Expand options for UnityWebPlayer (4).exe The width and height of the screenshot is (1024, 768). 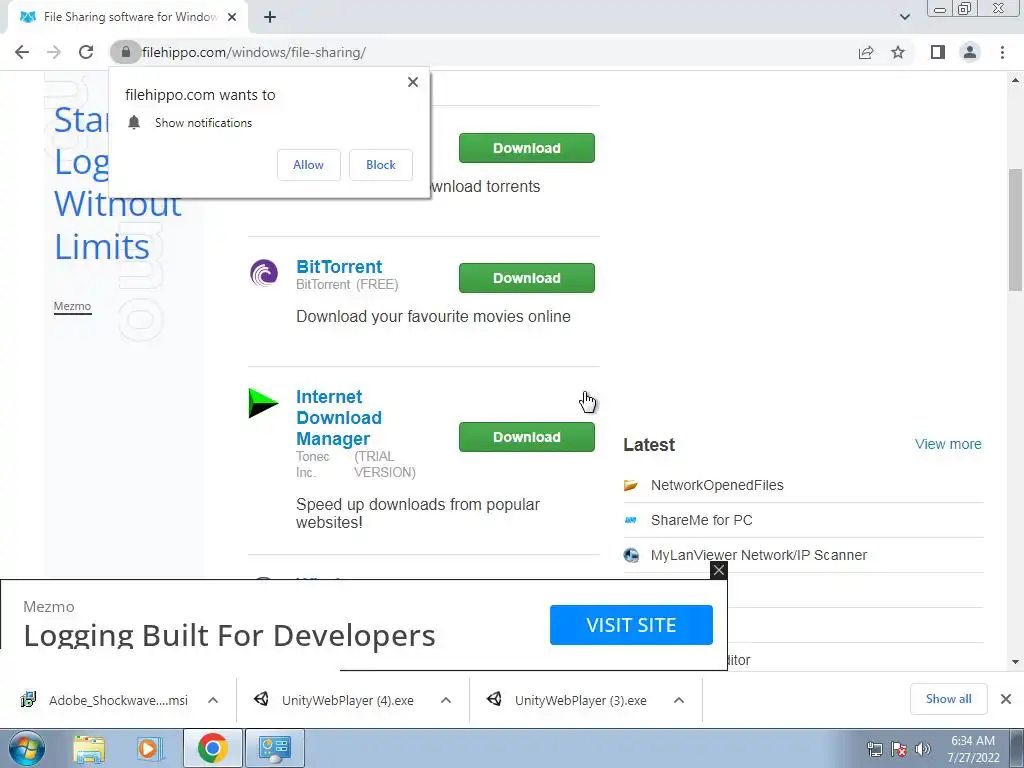coord(446,700)
